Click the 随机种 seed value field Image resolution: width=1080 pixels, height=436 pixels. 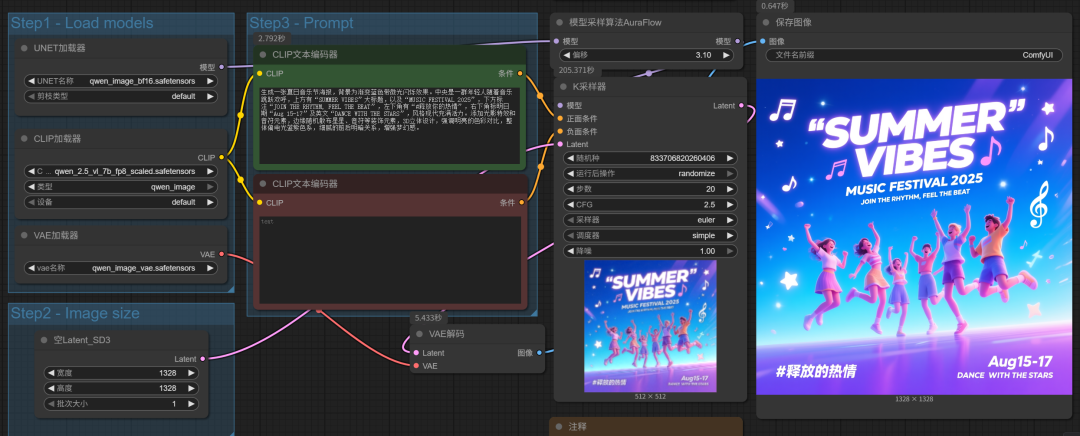[x=650, y=158]
